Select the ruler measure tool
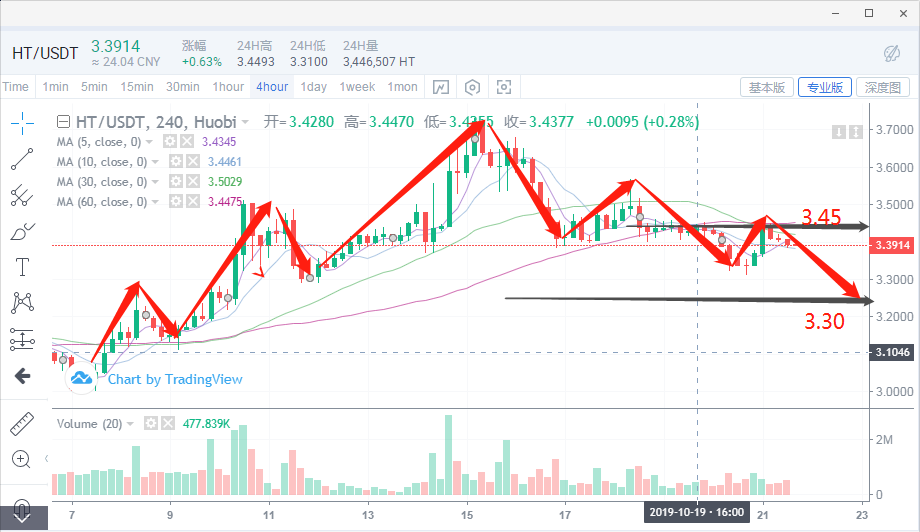The height and width of the screenshot is (532, 920). 22,423
